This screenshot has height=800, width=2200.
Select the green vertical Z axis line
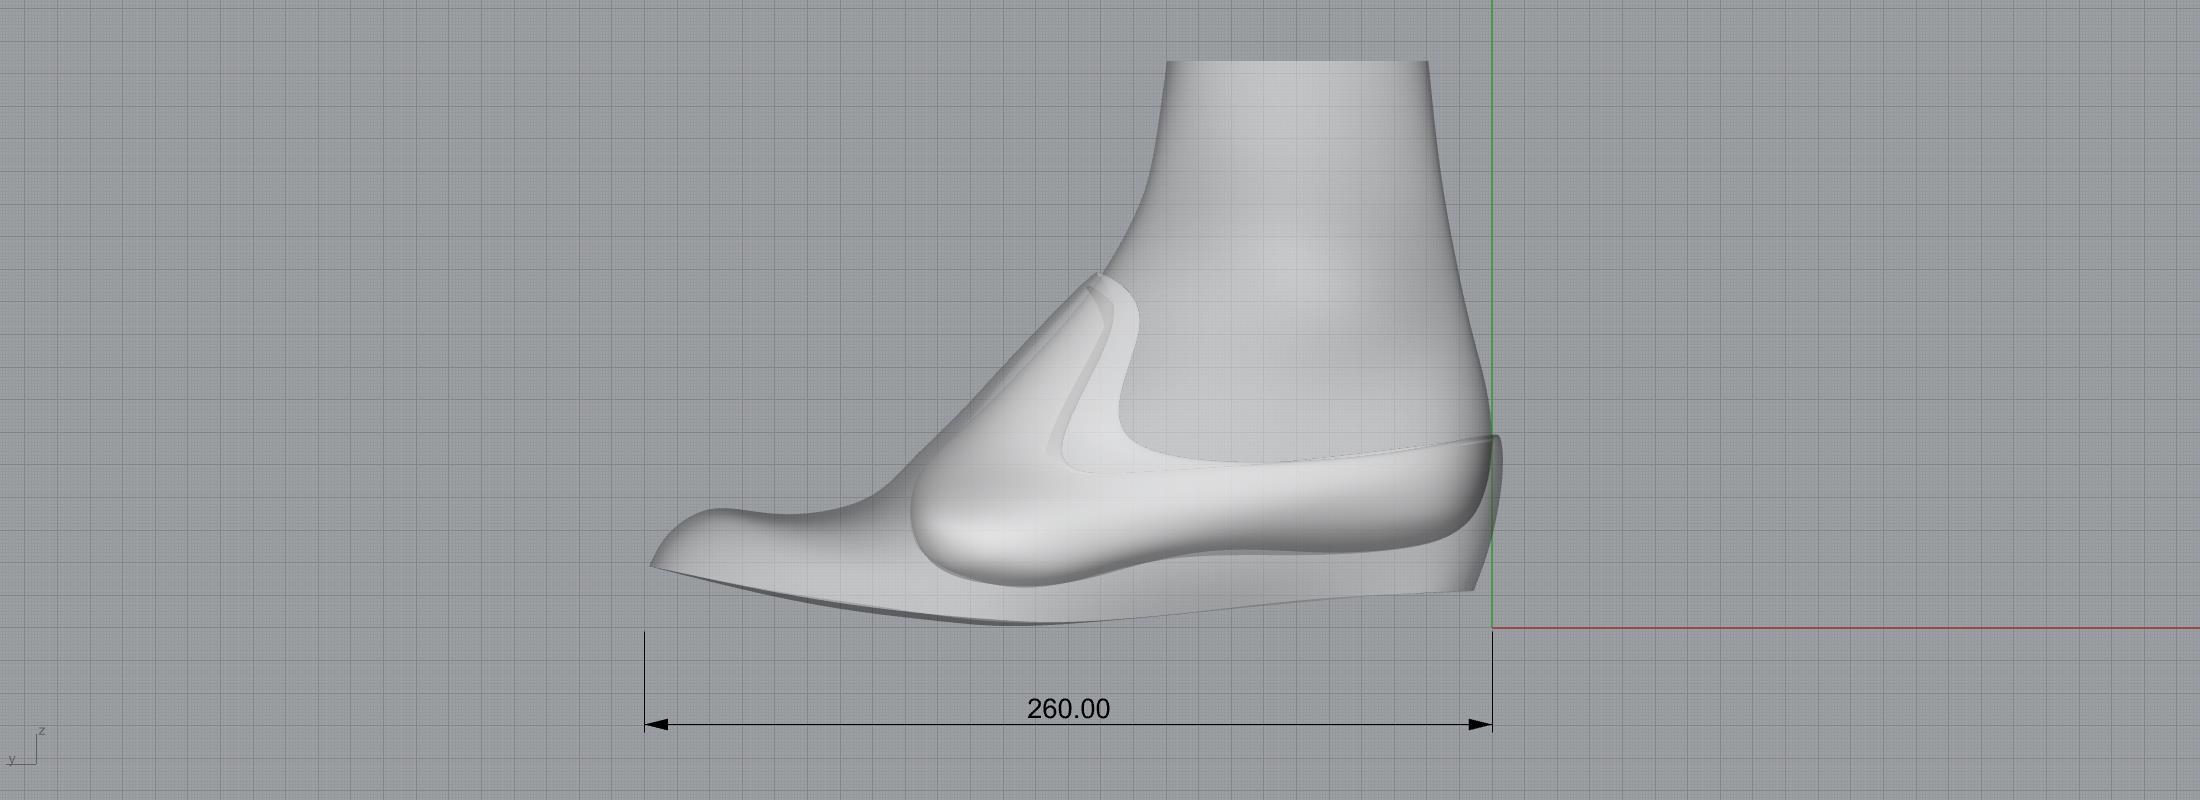1492,200
